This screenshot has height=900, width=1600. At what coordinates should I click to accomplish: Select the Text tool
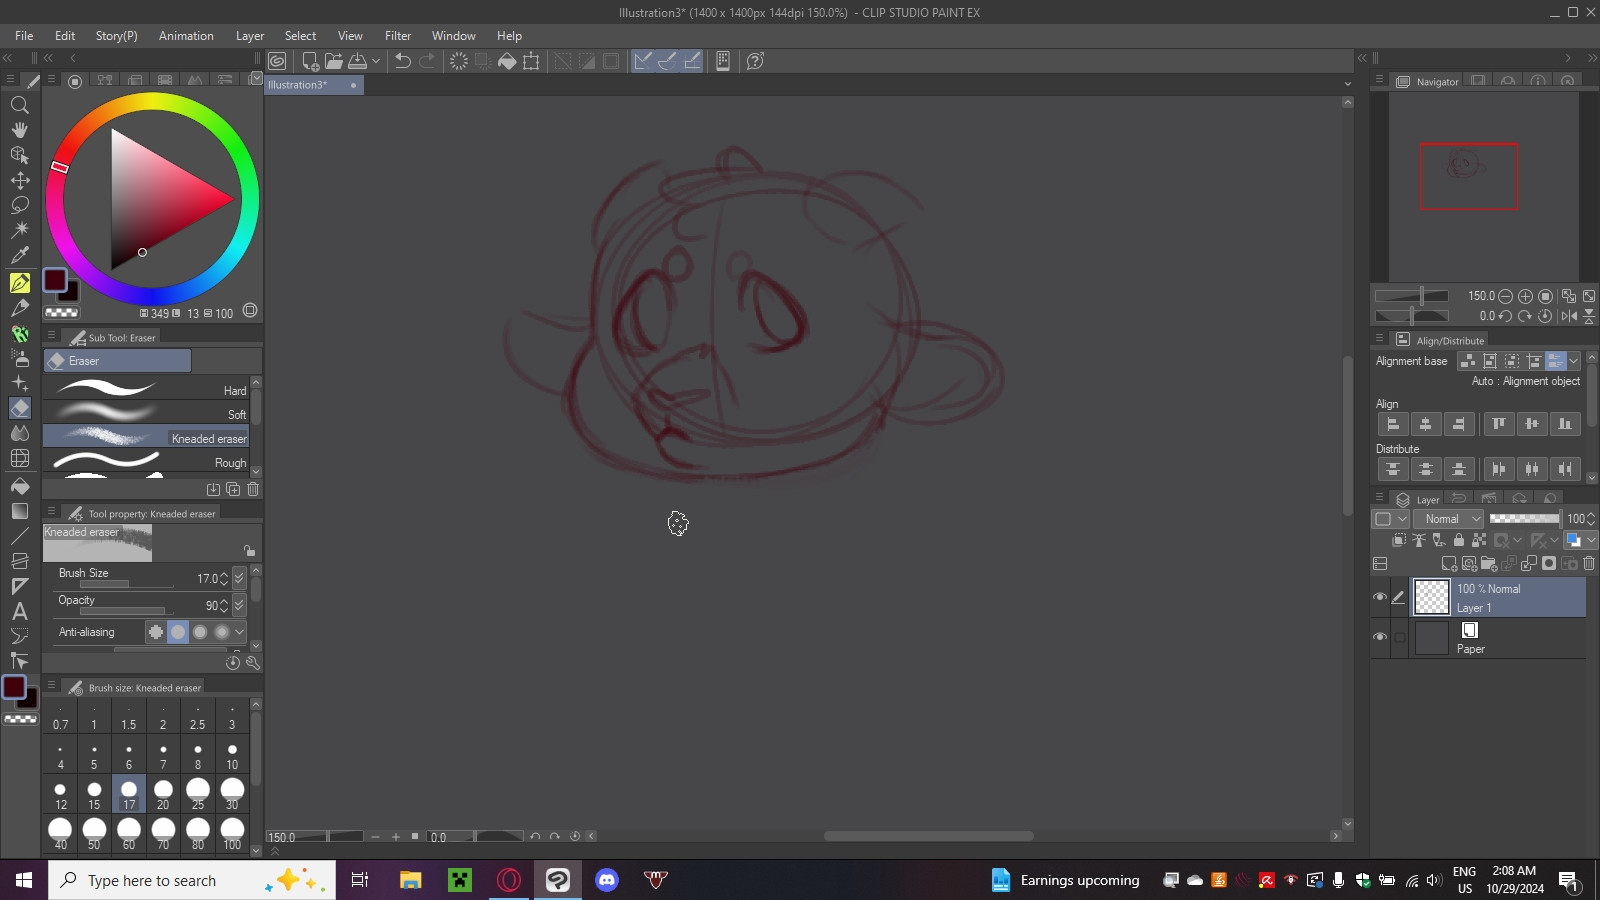(x=19, y=611)
